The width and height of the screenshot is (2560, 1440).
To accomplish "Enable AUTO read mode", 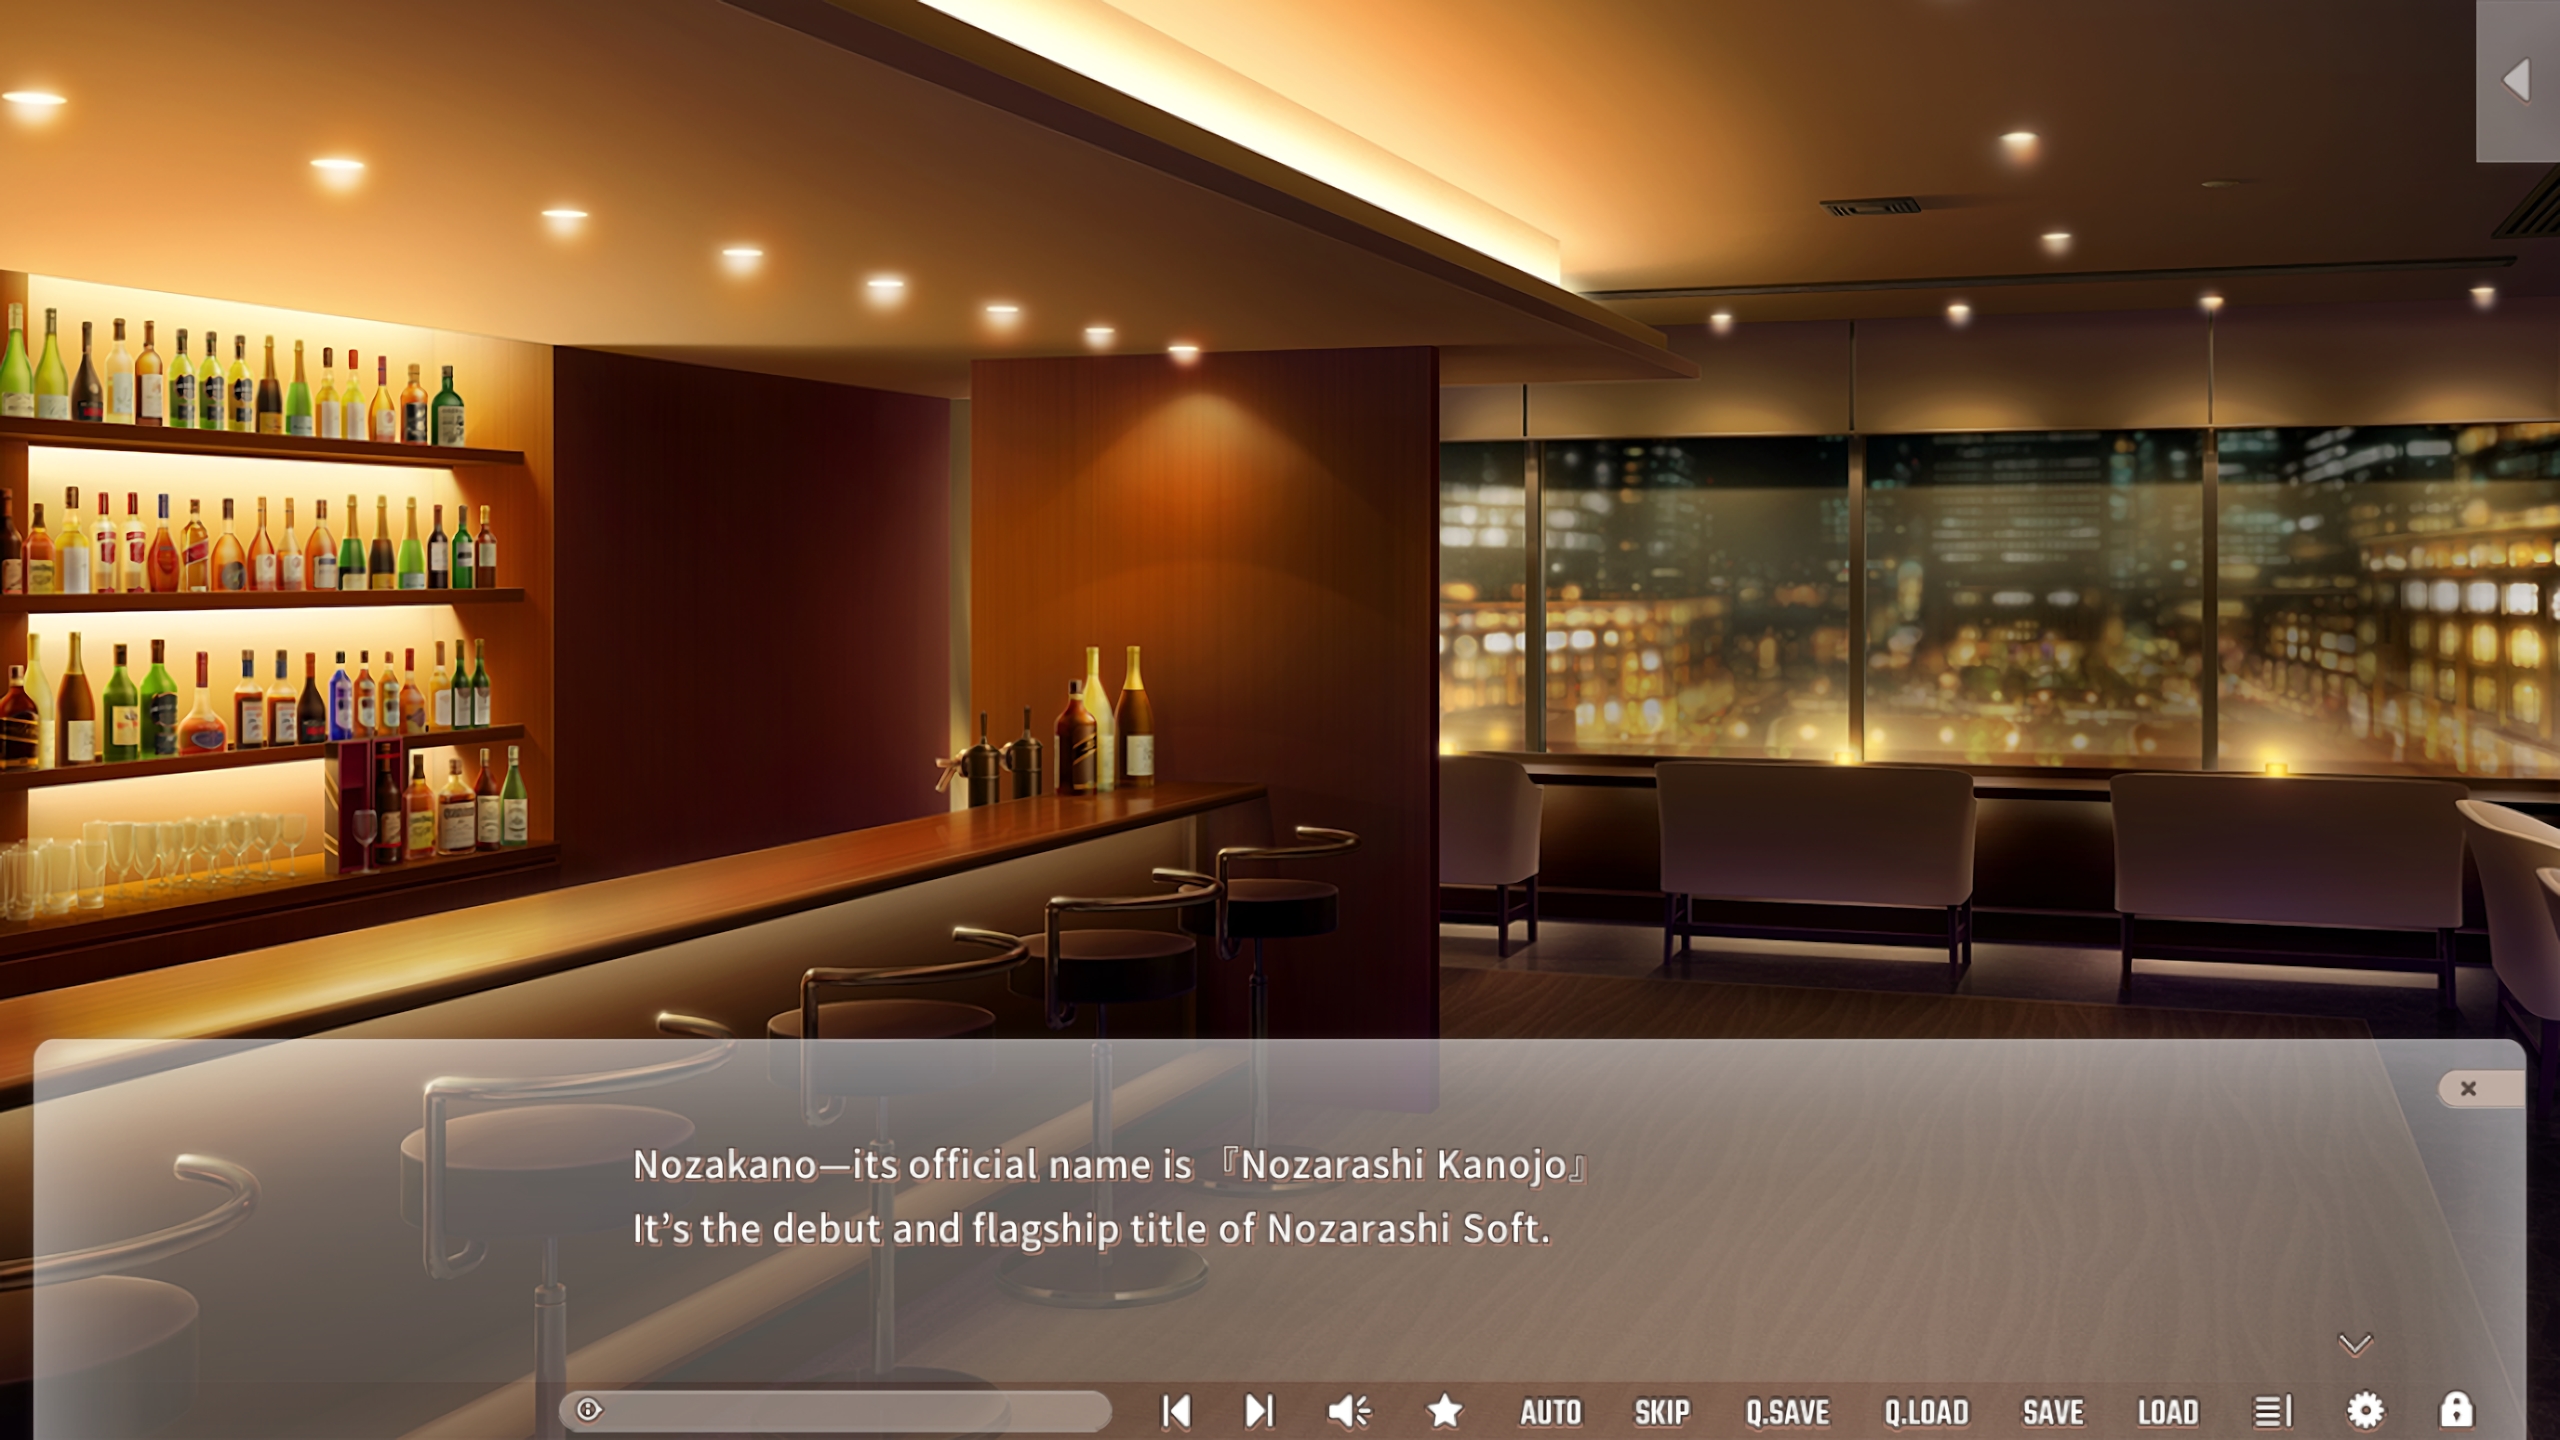I will pyautogui.click(x=1551, y=1412).
